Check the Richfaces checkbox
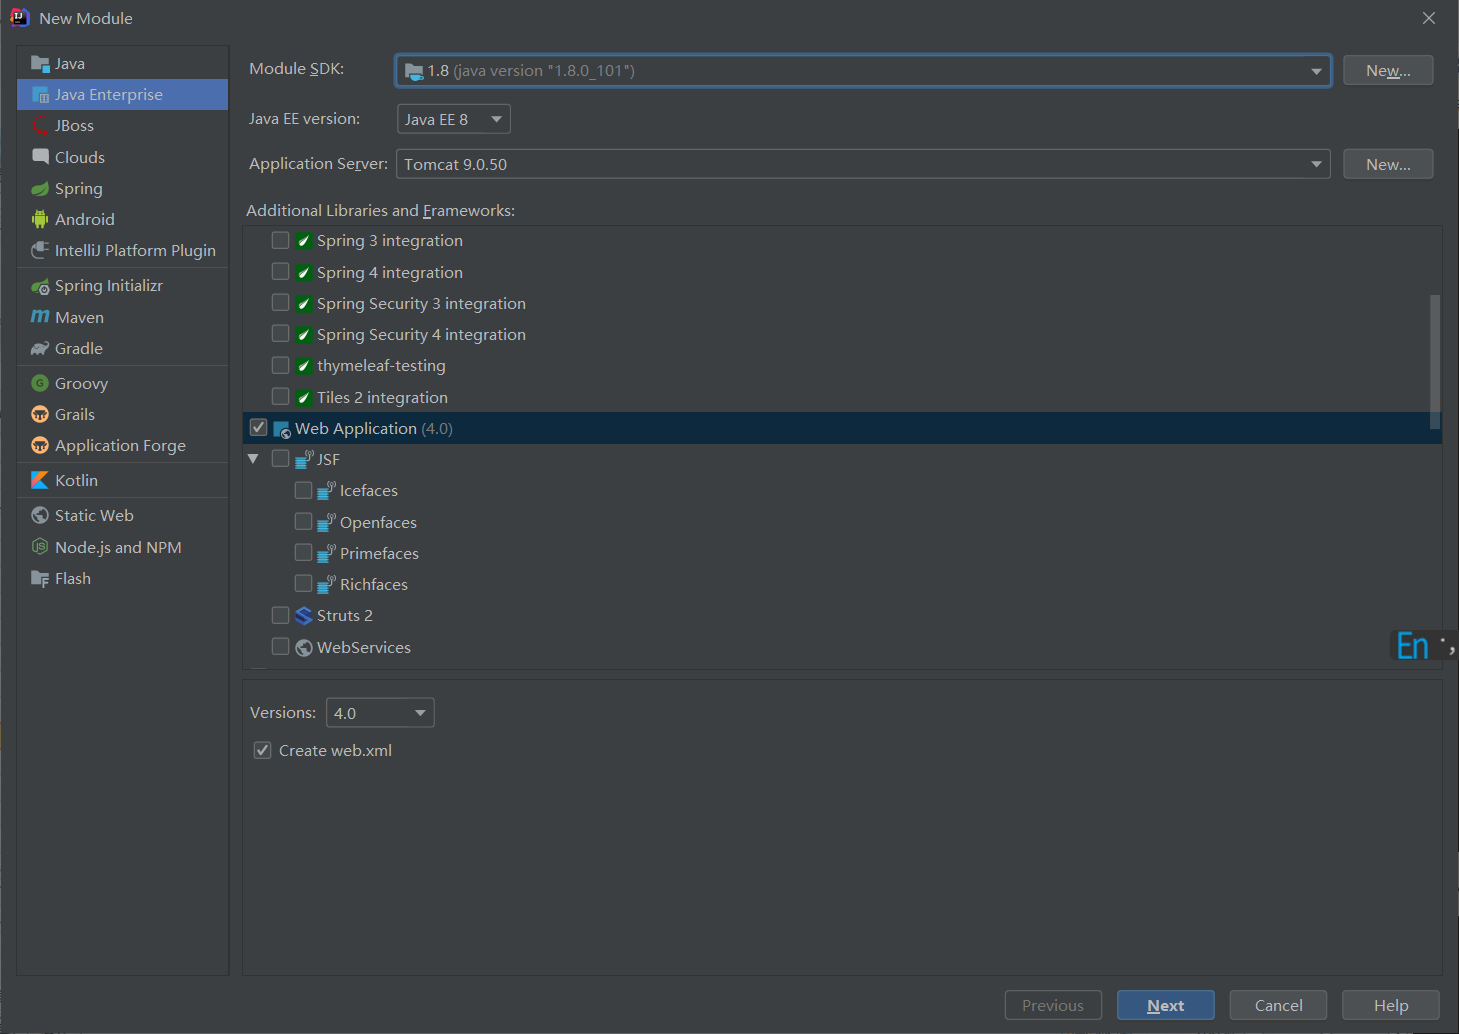Image resolution: width=1459 pixels, height=1034 pixels. pos(303,584)
